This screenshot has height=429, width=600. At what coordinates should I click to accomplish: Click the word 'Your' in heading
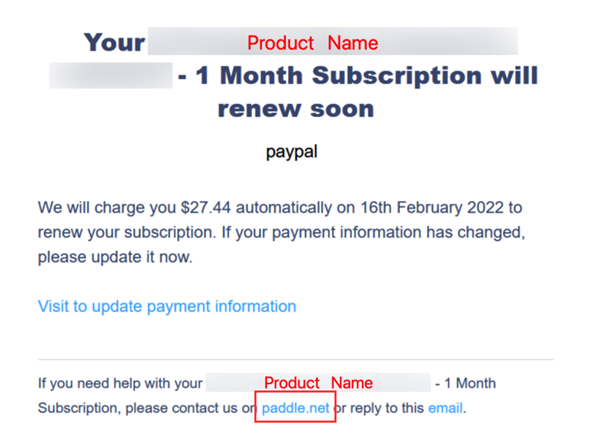(x=114, y=42)
